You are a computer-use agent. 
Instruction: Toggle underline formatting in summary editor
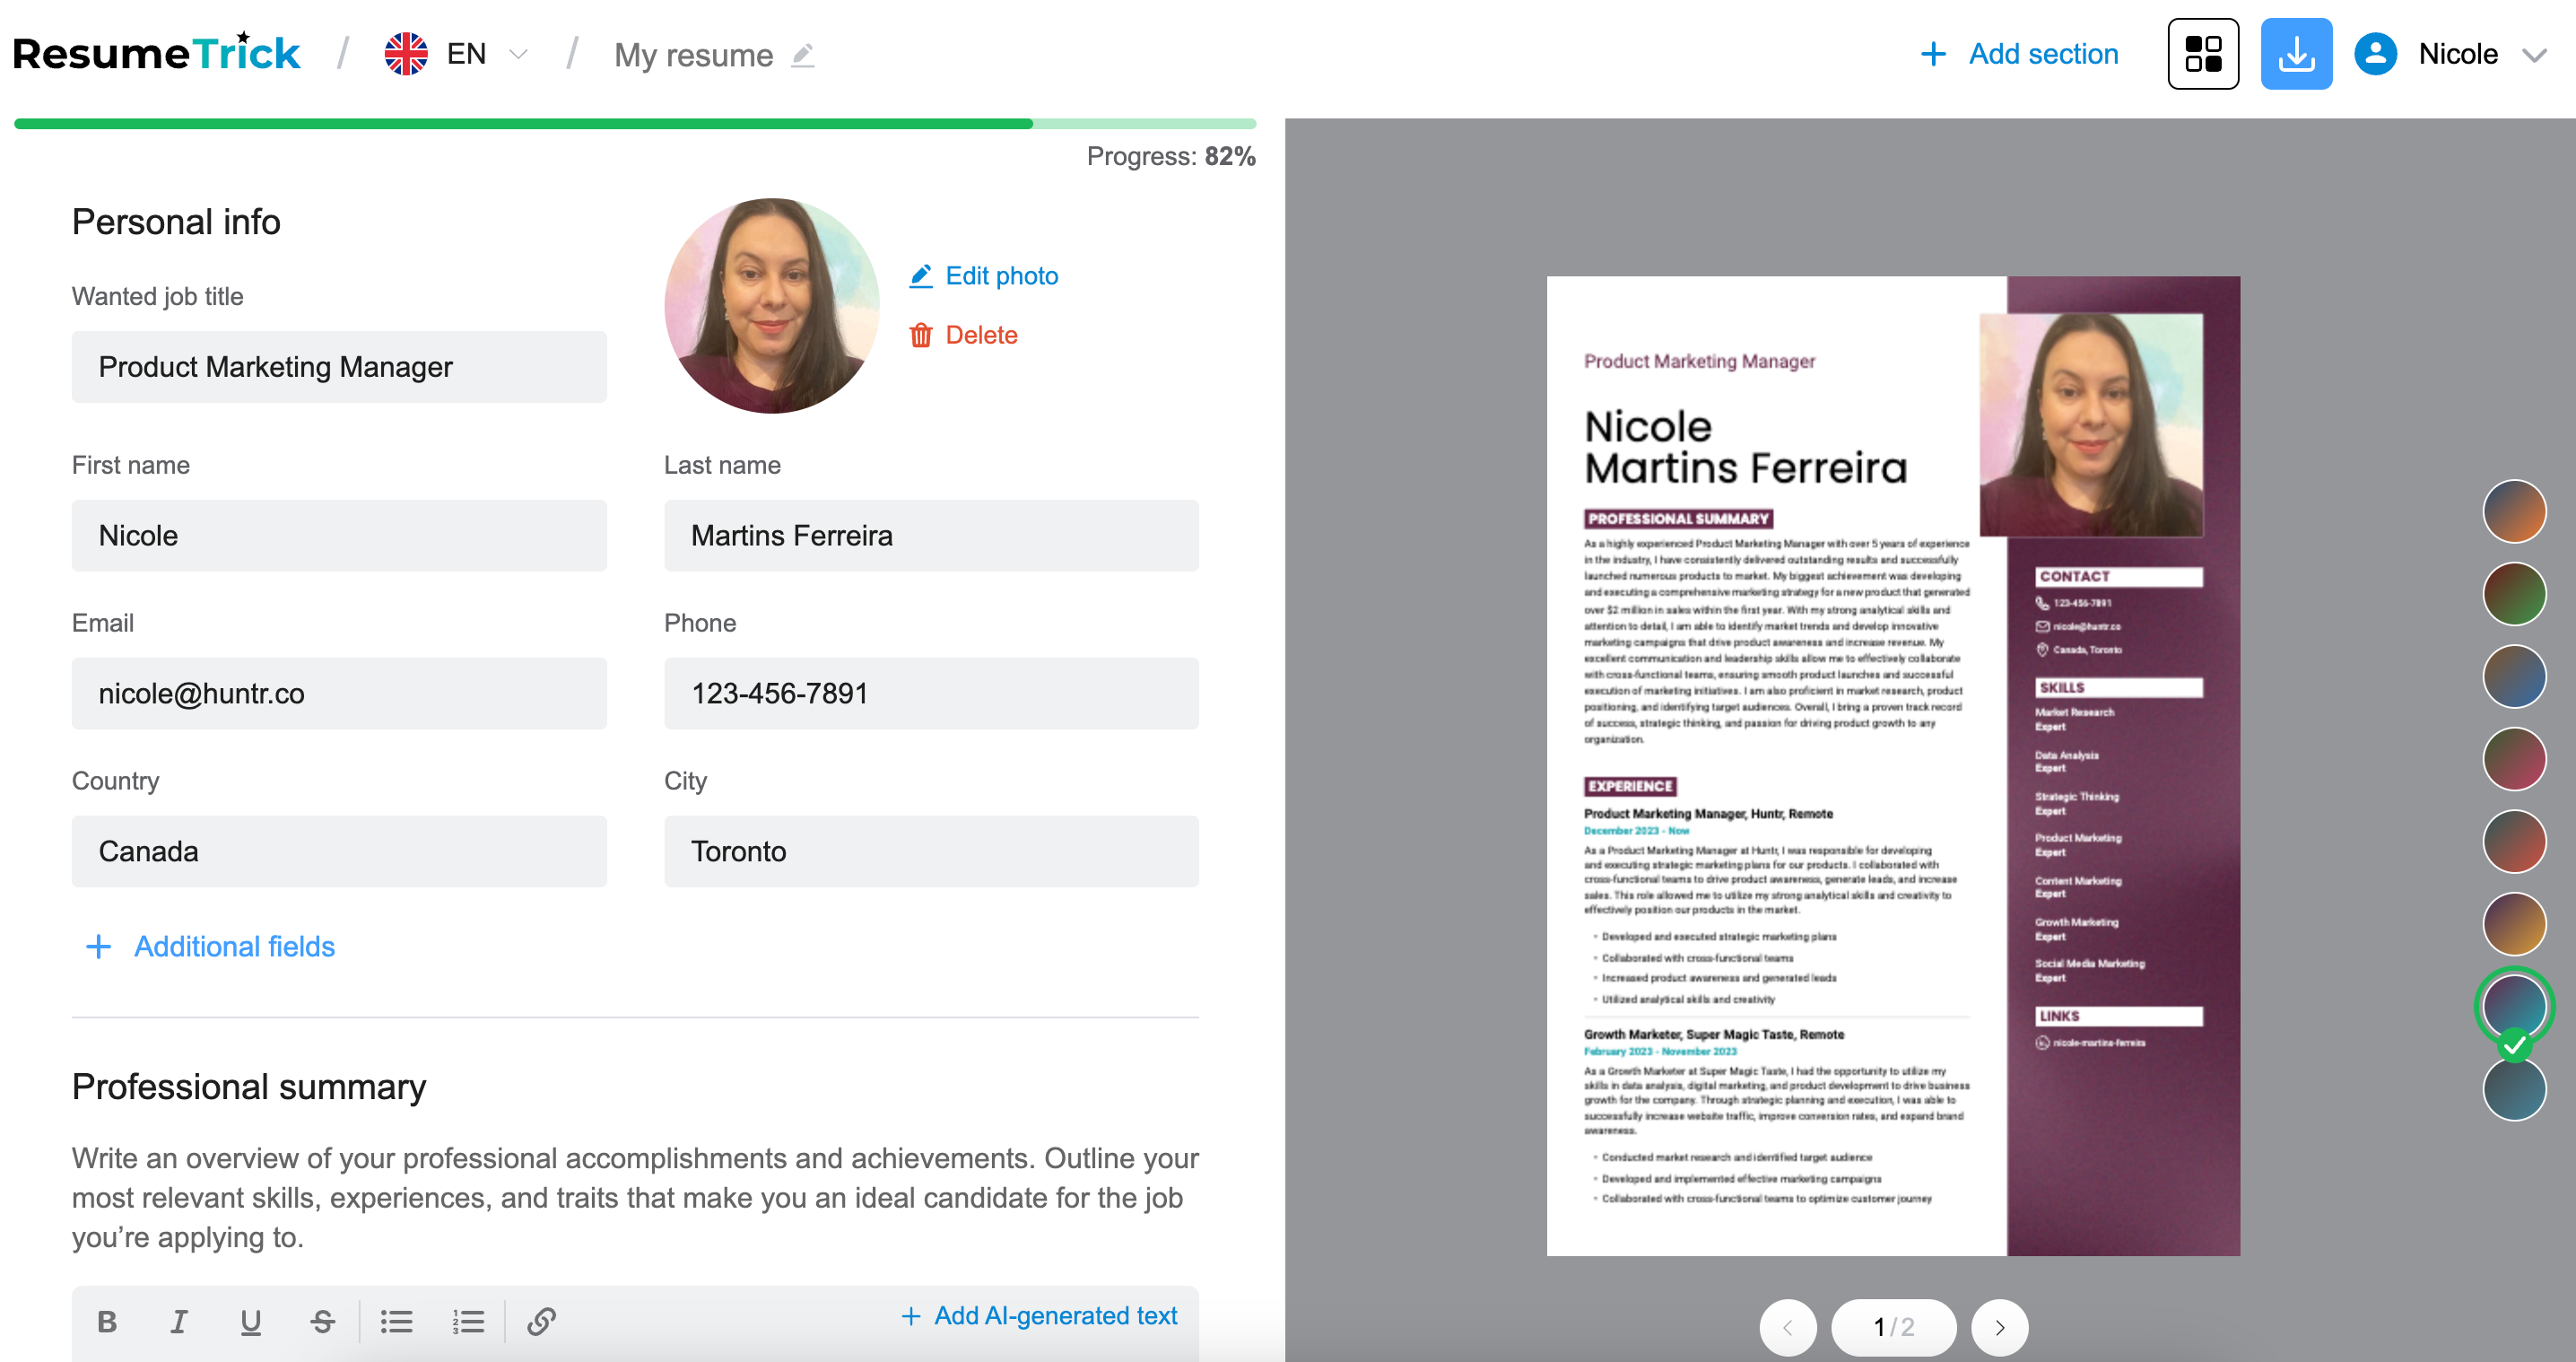[250, 1321]
